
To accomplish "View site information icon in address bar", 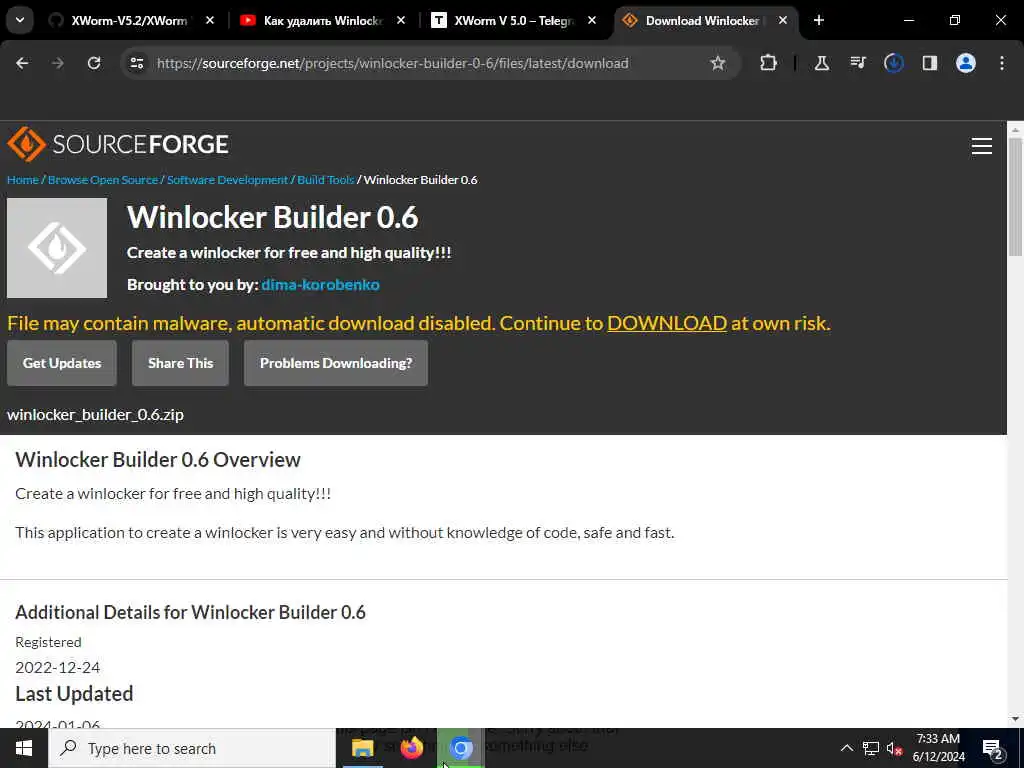I will [137, 63].
